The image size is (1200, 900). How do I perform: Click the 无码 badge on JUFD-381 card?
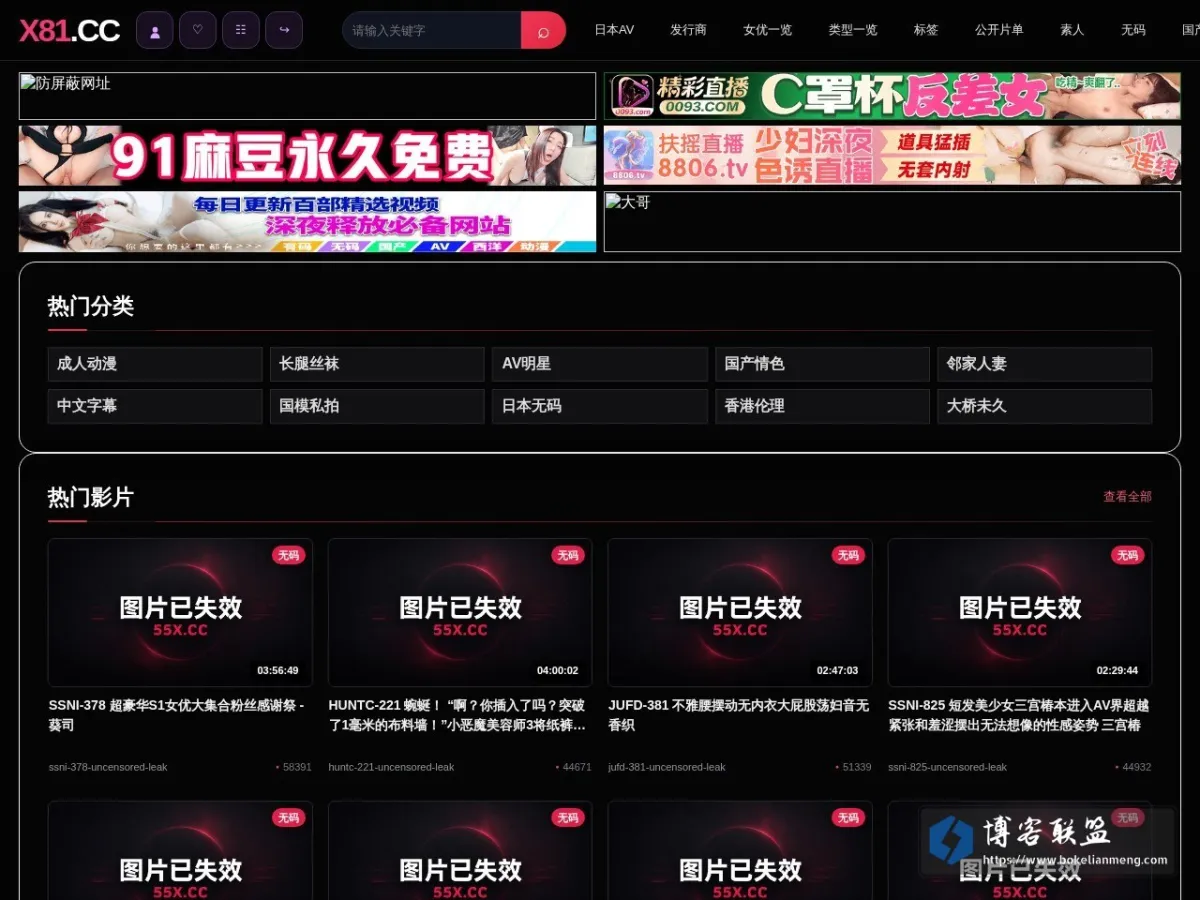tap(848, 555)
